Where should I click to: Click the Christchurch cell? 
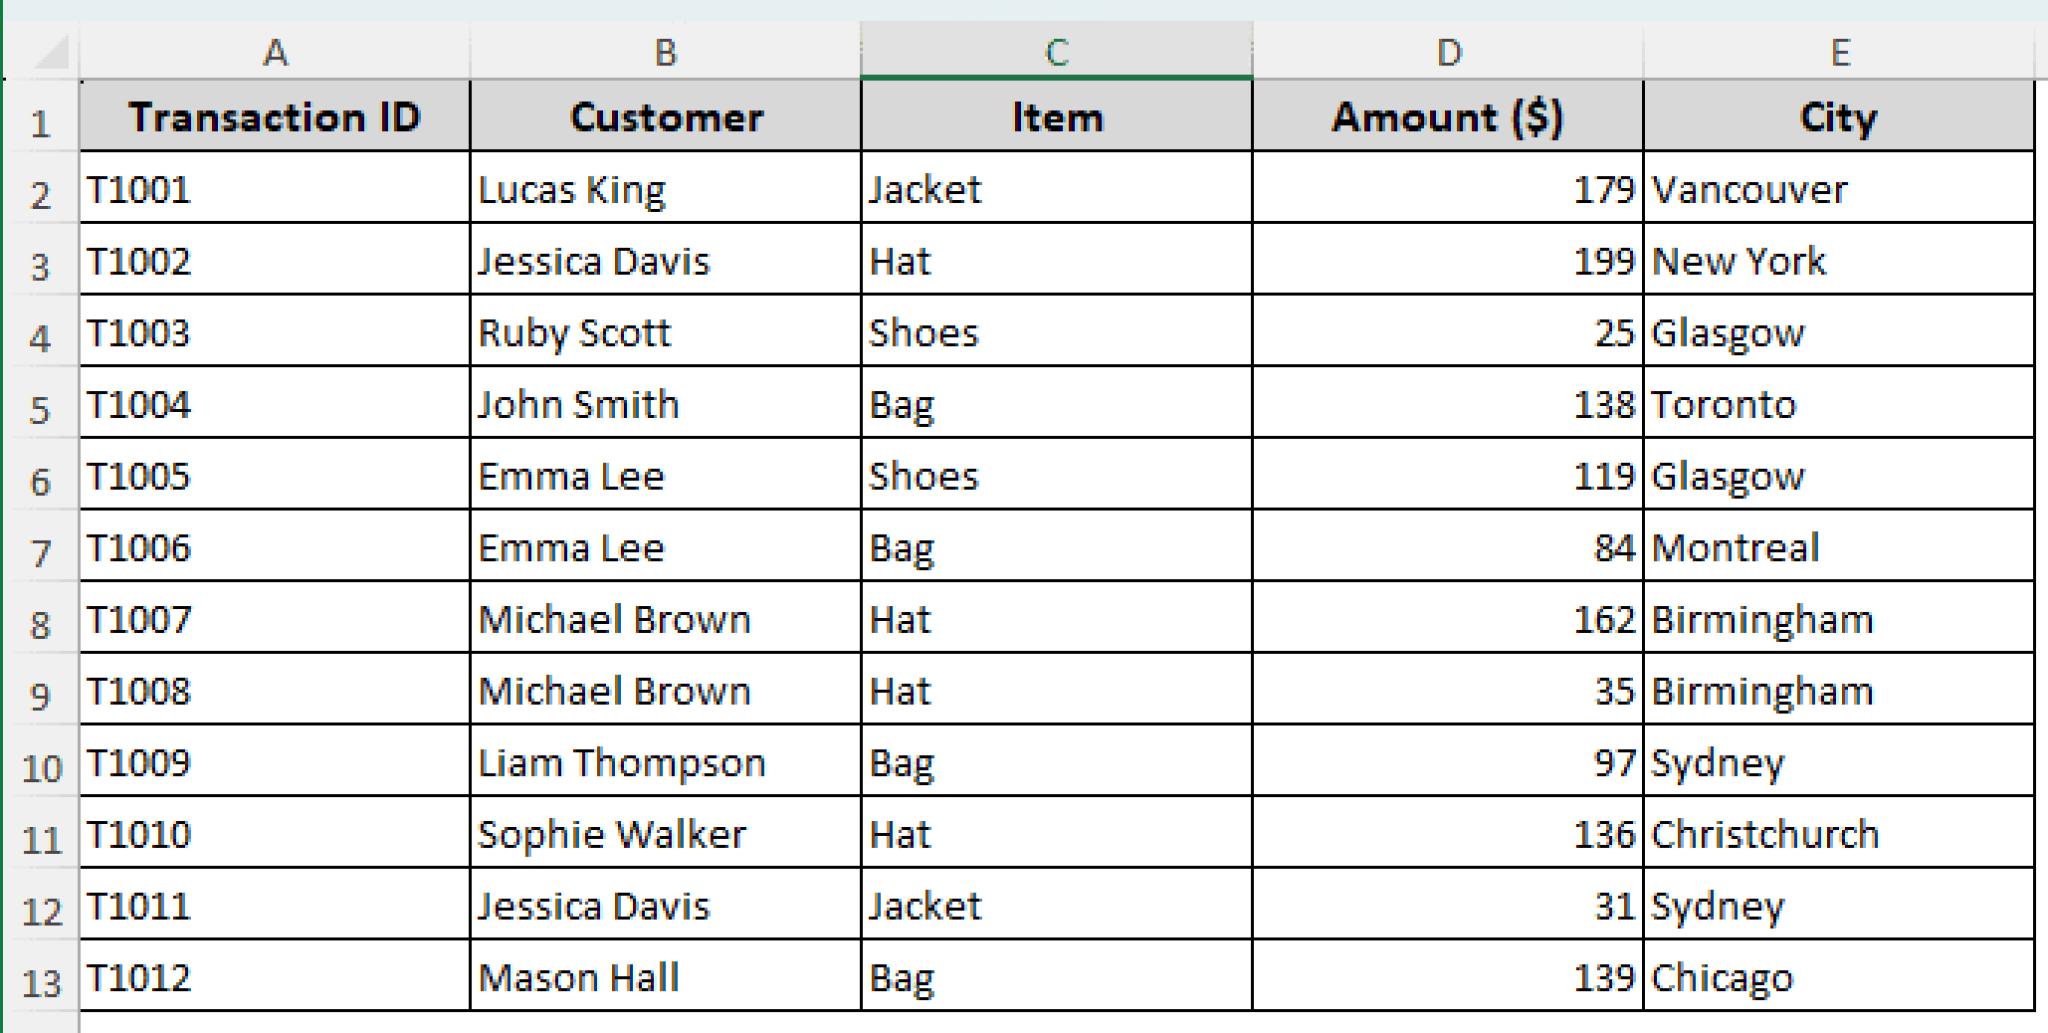pyautogui.click(x=1840, y=833)
